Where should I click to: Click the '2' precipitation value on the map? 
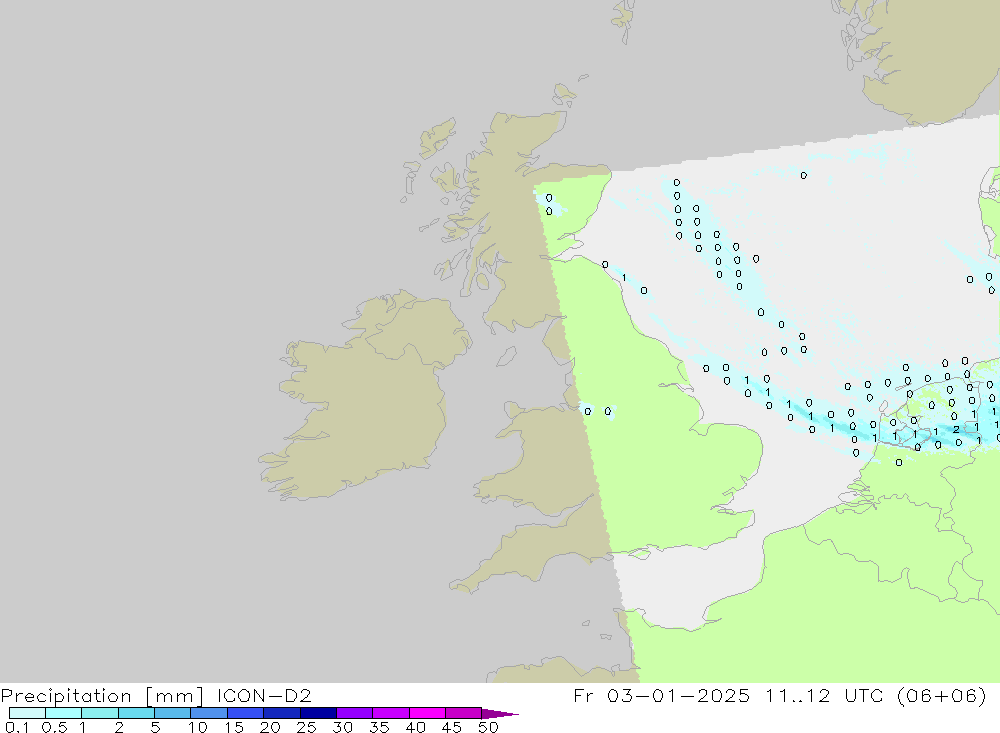click(x=955, y=429)
